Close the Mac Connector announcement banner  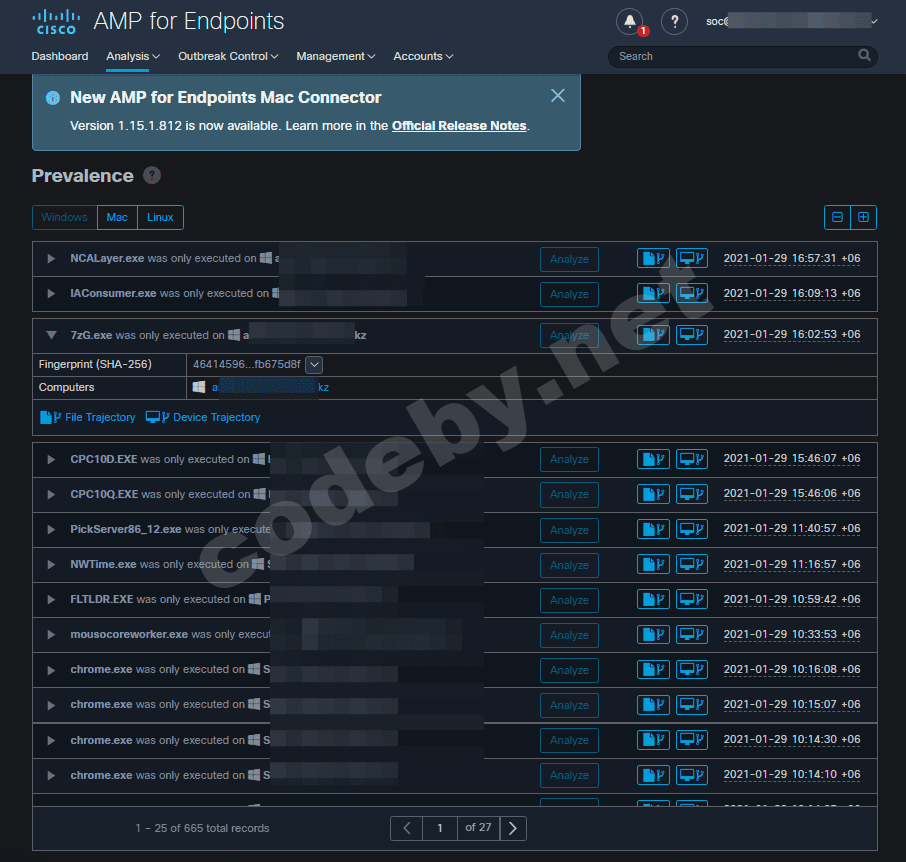coord(558,95)
